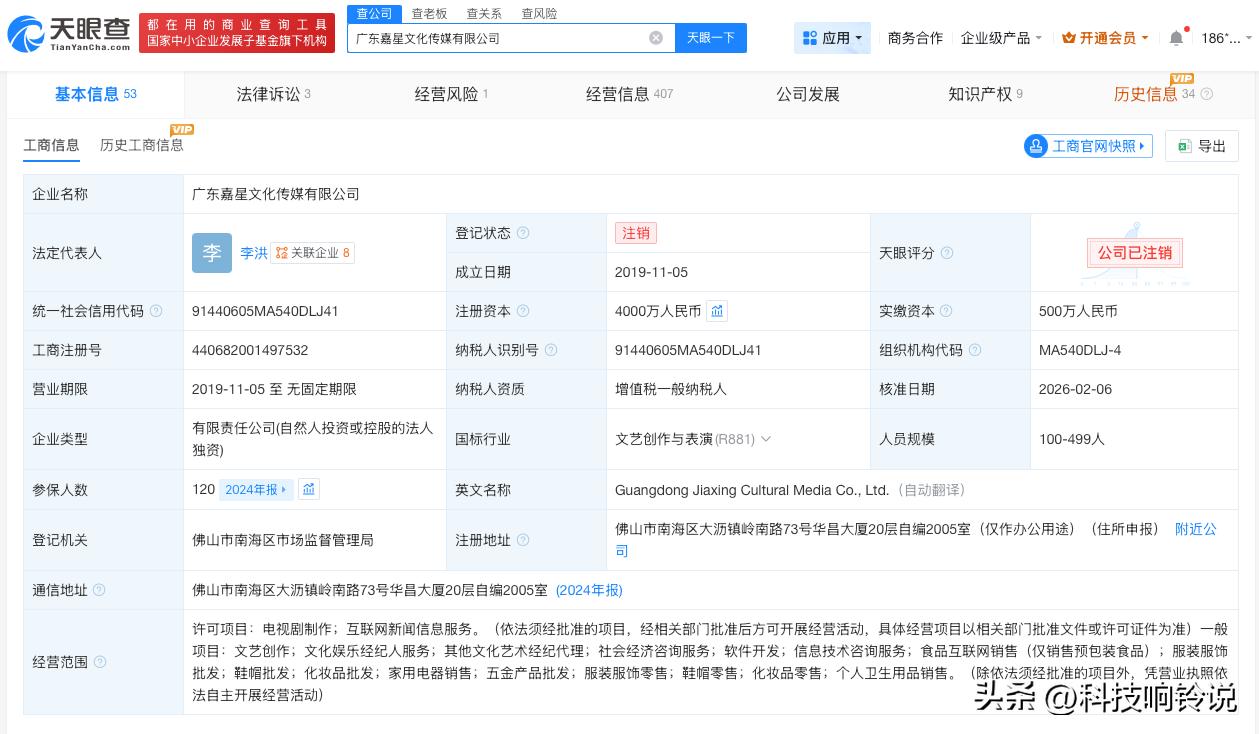Click the 4000万人民币 capital value
This screenshot has width=1259, height=734.
pos(658,311)
